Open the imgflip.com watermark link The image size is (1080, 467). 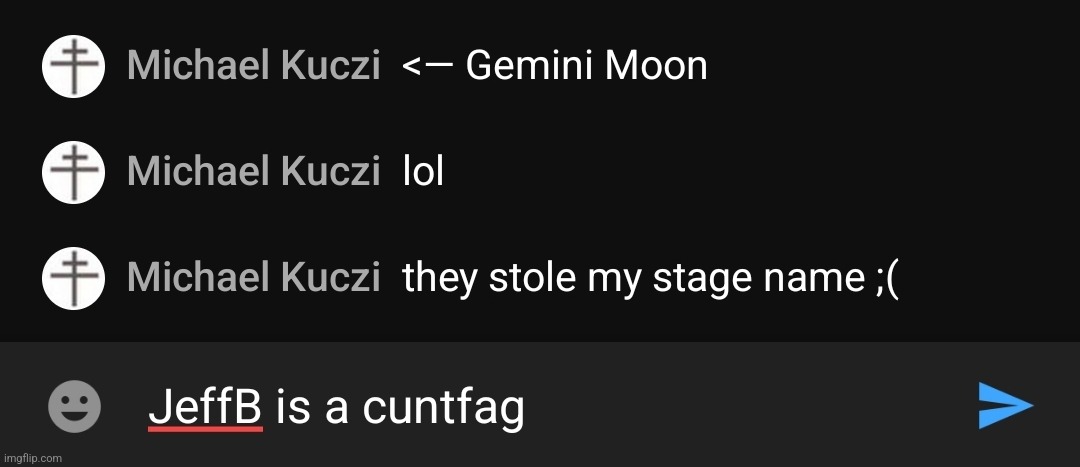pyautogui.click(x=32, y=458)
